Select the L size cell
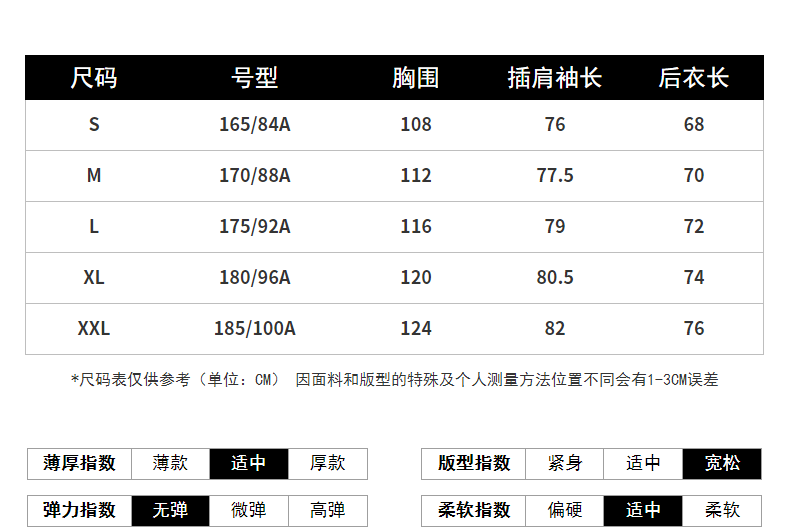This screenshot has height=527, width=790. click(94, 226)
